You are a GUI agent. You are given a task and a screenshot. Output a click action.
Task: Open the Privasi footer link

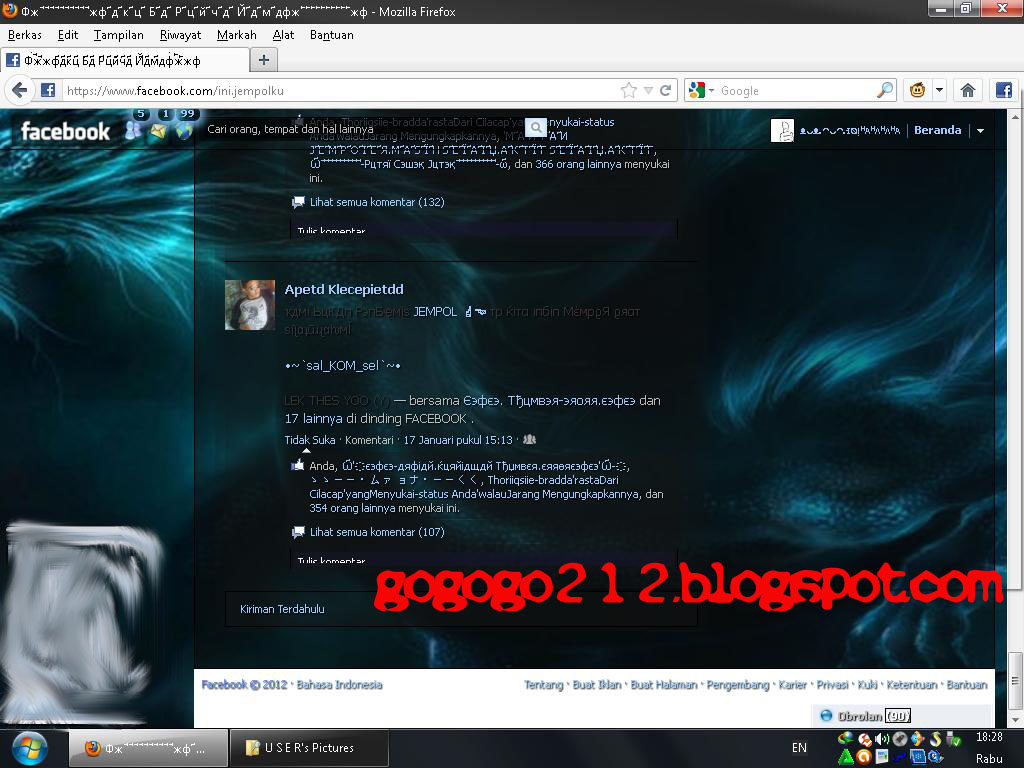(x=833, y=685)
